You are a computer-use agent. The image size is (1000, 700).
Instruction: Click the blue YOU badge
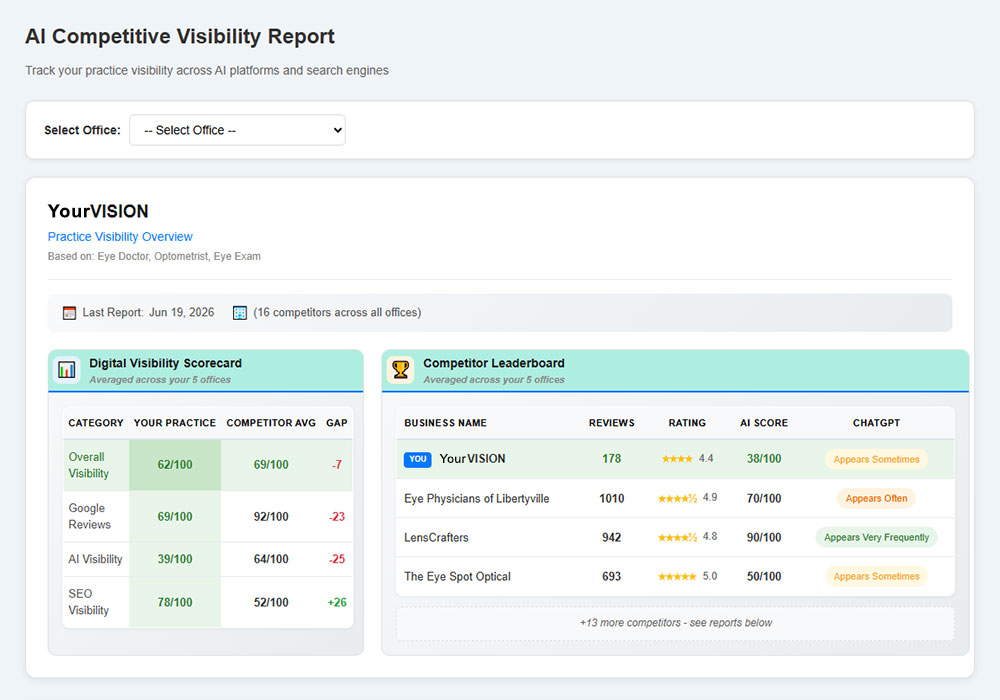(x=418, y=459)
